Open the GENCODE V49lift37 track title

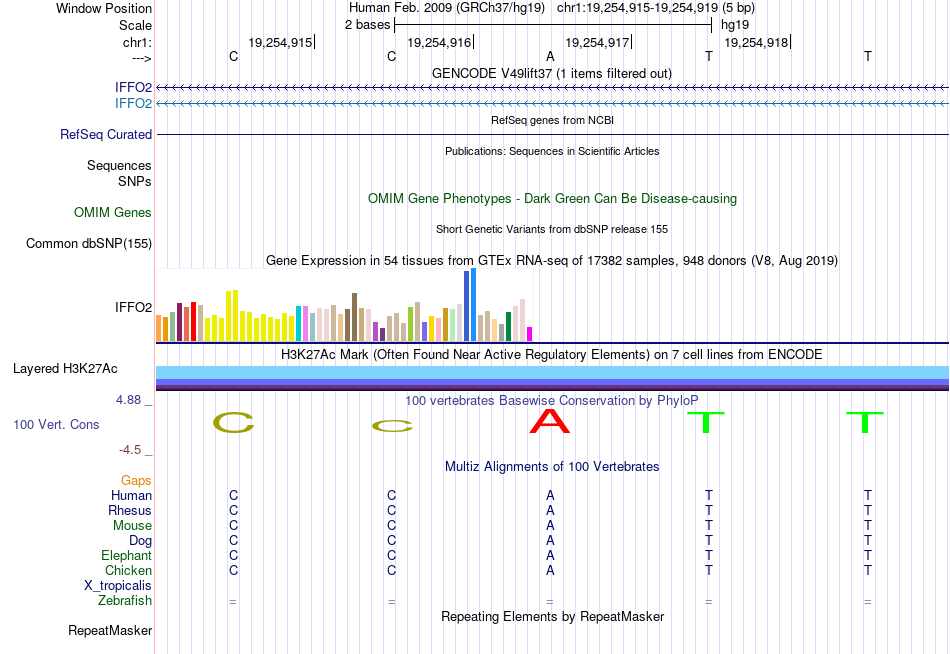click(551, 73)
